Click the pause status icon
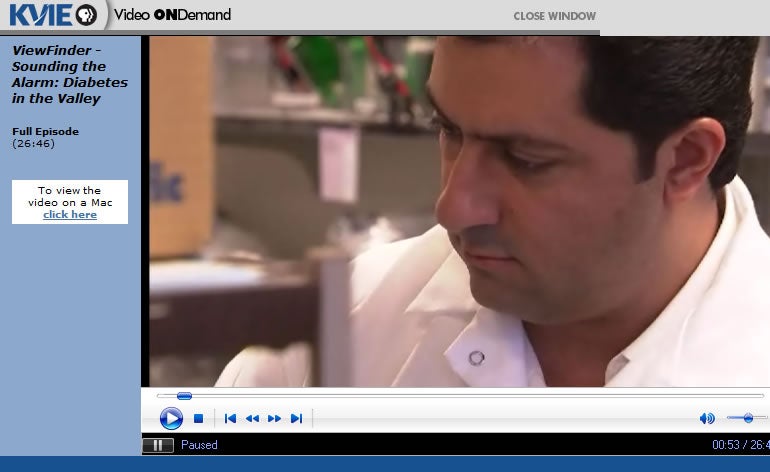This screenshot has height=472, width=770. click(158, 445)
